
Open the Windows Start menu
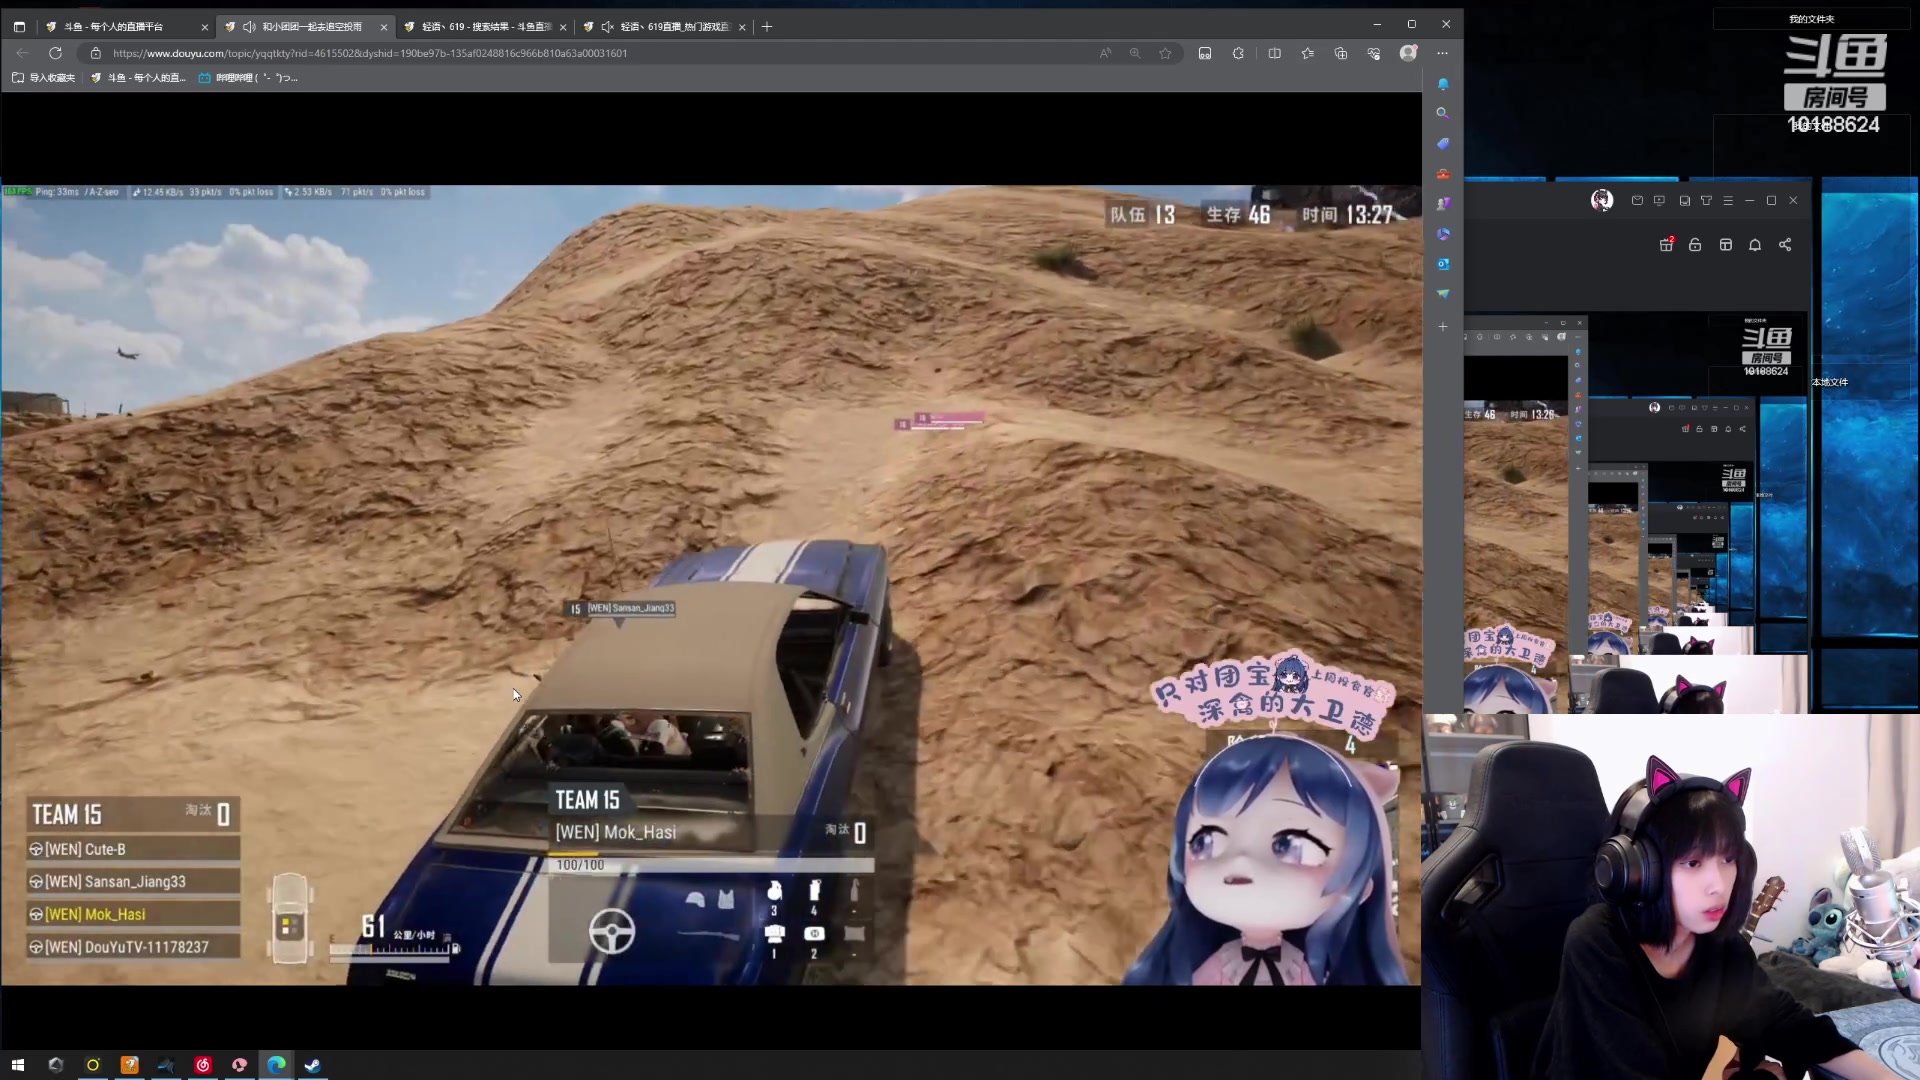[18, 1065]
